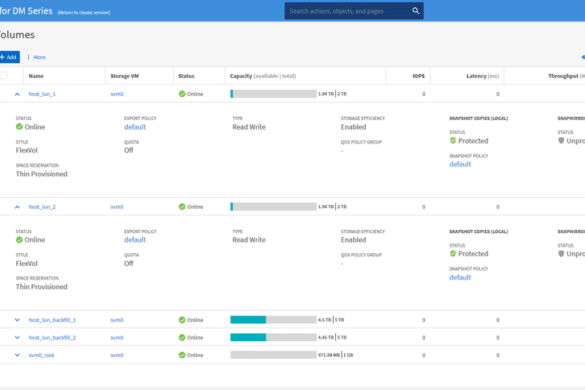Click Unprotected shield icon in host_lun_1 details
Image resolution: width=585 pixels, height=390 pixels.
pos(561,140)
